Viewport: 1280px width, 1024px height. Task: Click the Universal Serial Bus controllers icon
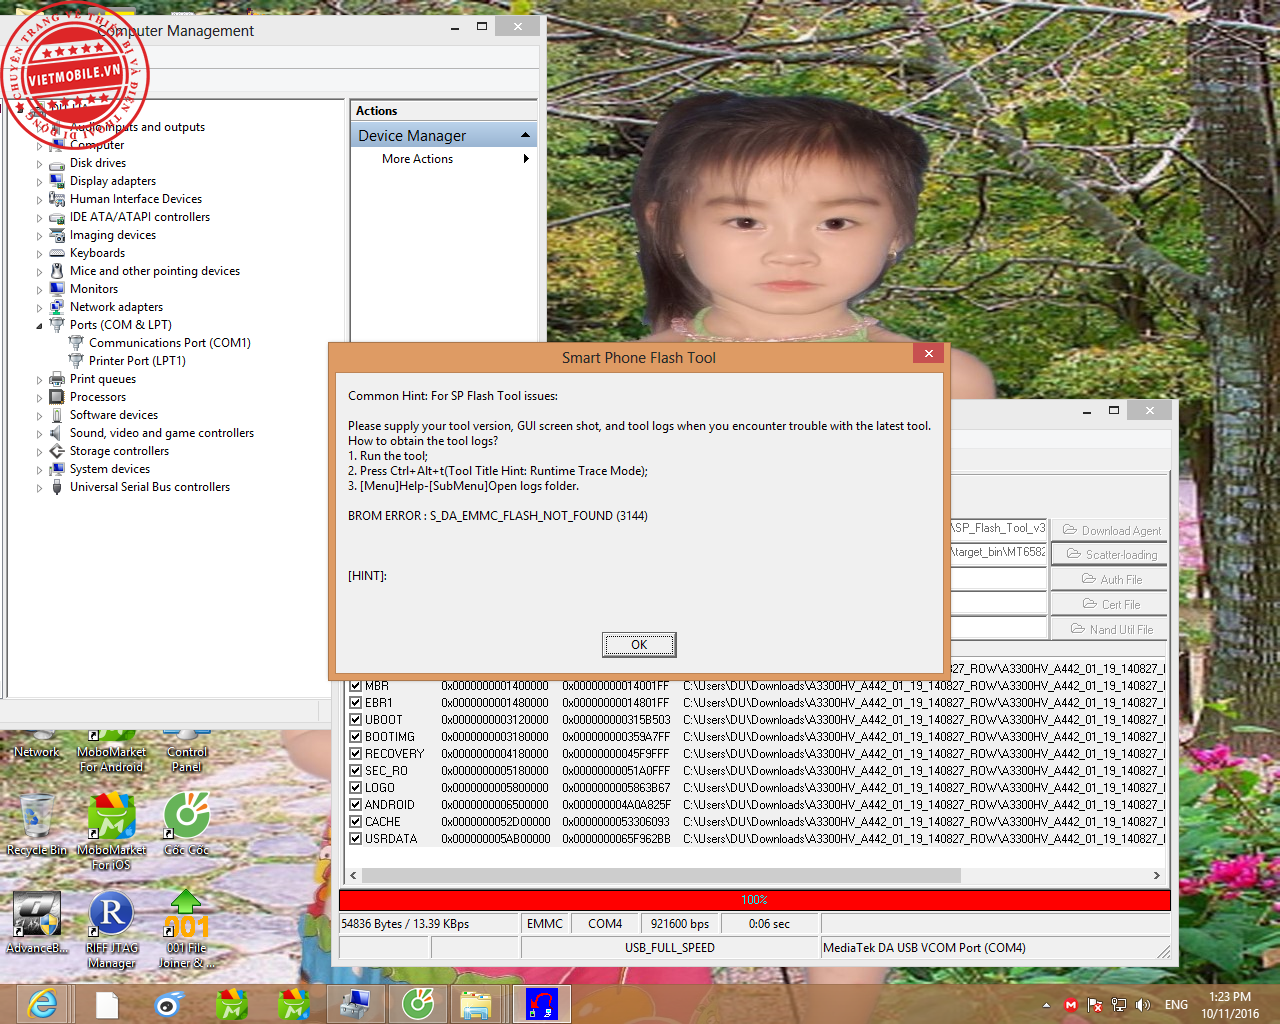(x=57, y=487)
